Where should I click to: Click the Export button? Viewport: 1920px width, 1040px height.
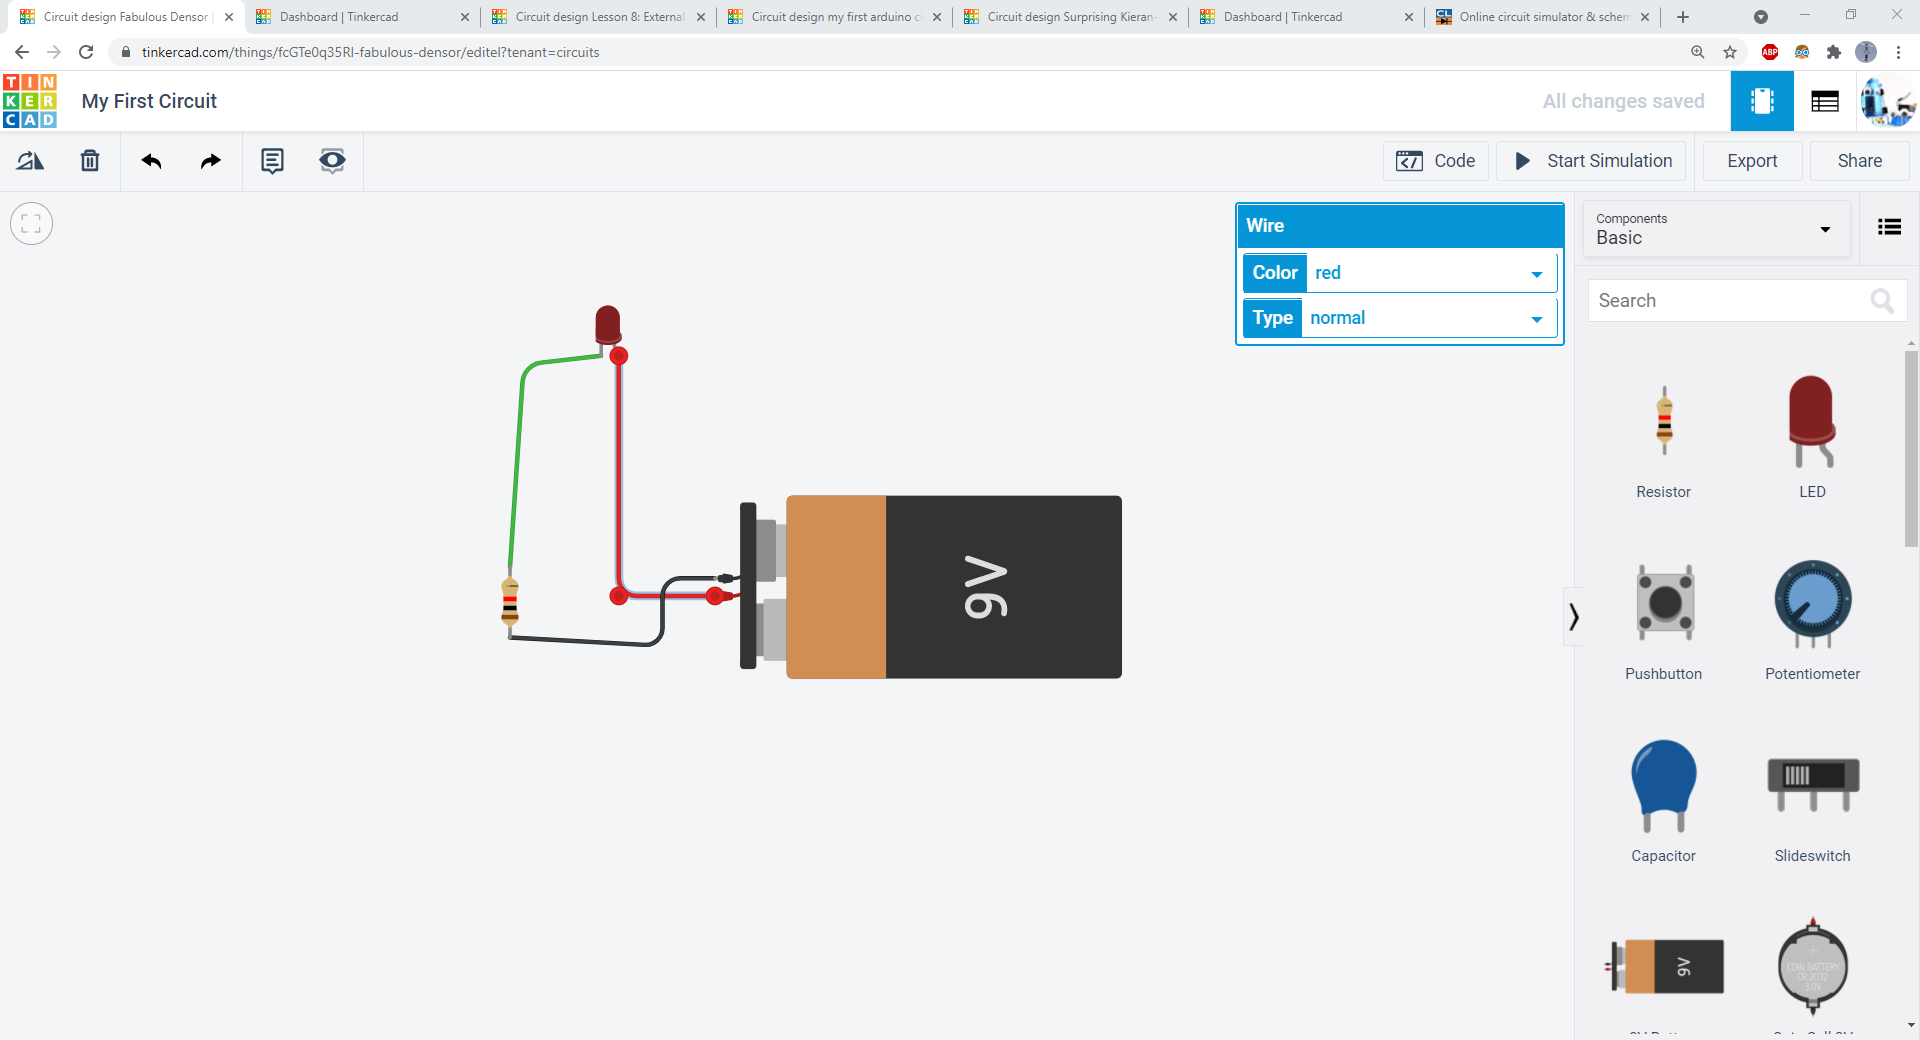1751,160
